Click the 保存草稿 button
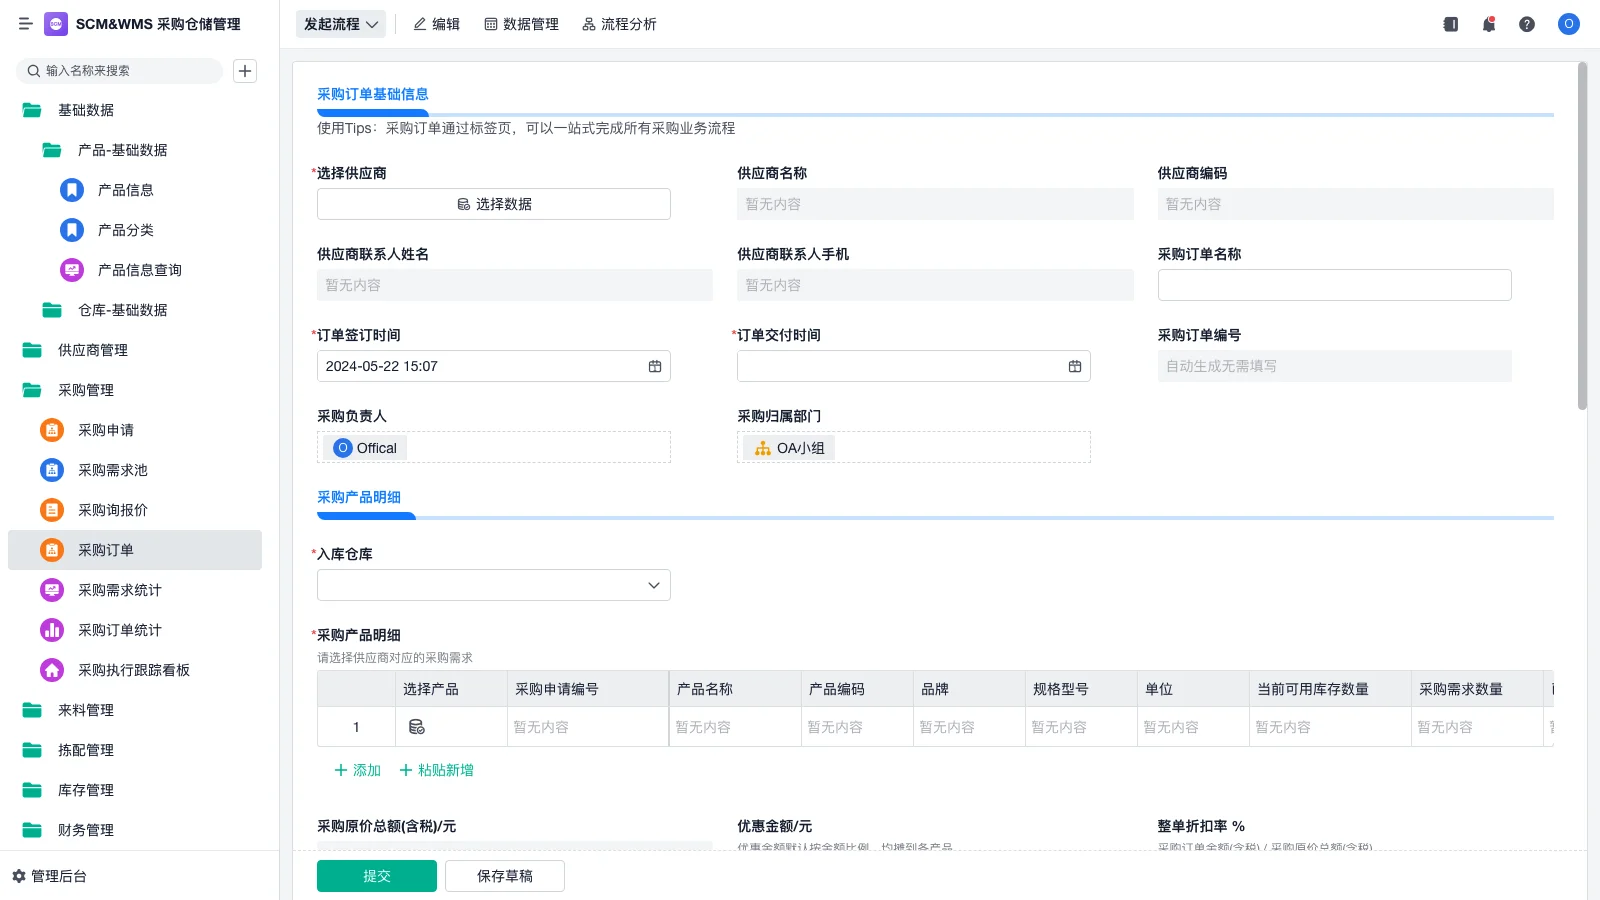The height and width of the screenshot is (900, 1600). 505,876
